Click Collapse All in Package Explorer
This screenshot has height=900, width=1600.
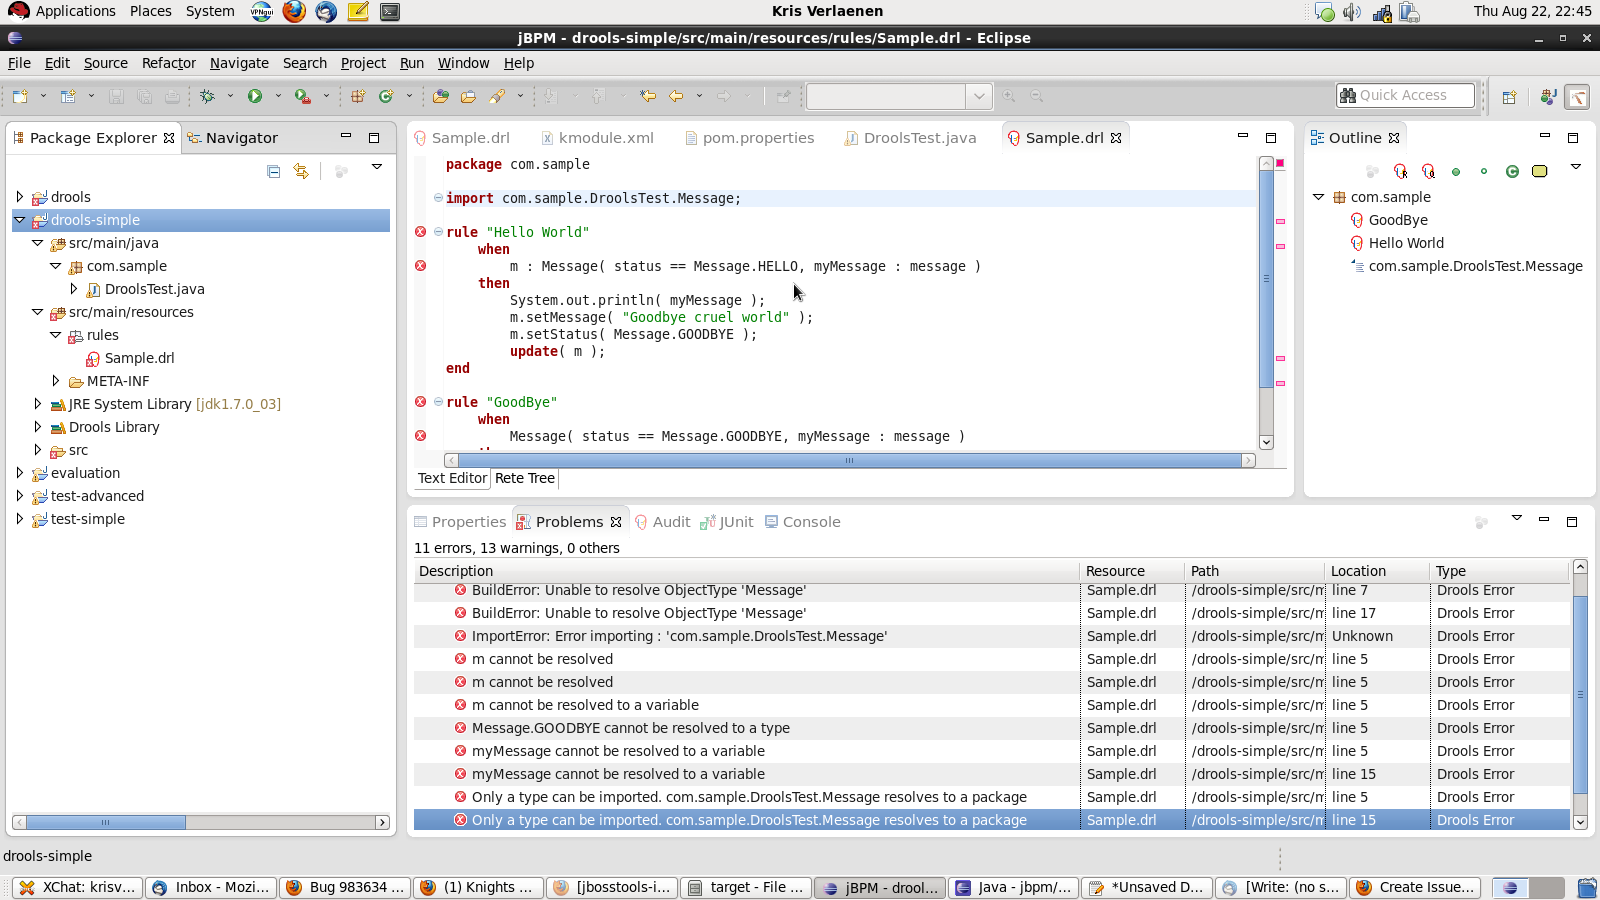tap(273, 171)
